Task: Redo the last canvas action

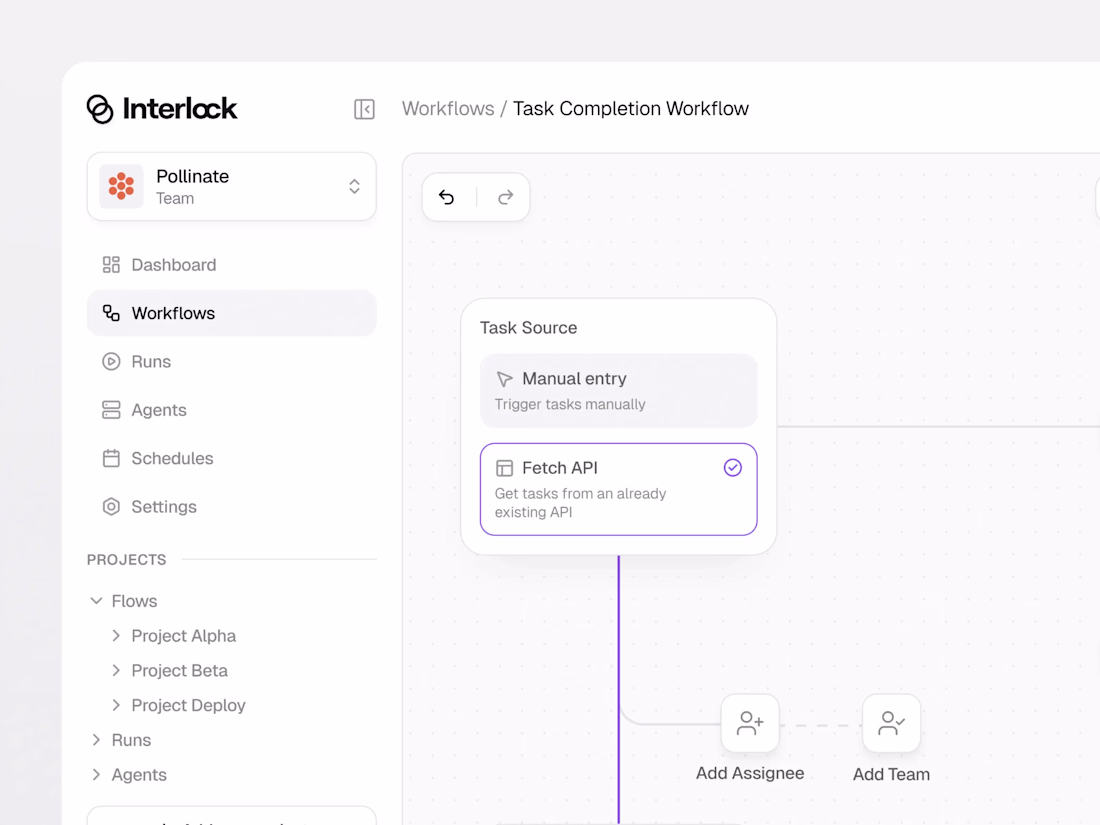Action: click(x=505, y=198)
